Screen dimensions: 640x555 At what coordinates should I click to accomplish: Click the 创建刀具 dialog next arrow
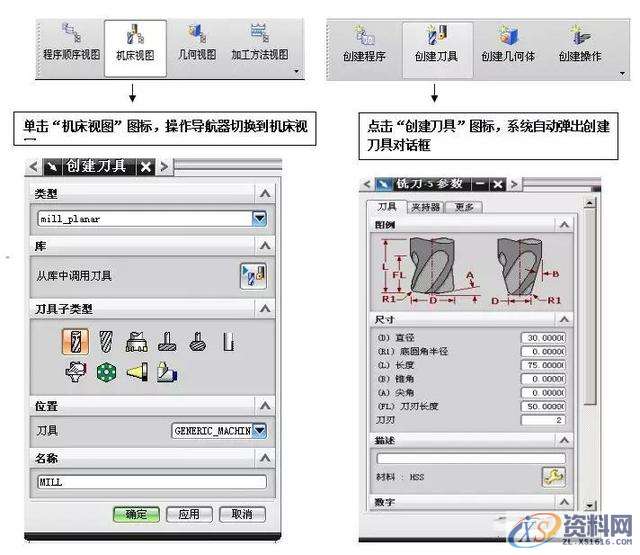pyautogui.click(x=164, y=166)
